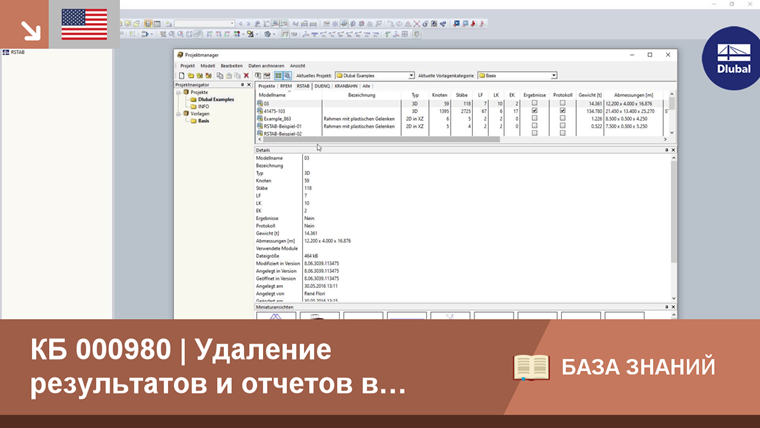Open the combo box in main RSTAB toolbar

pyautogui.click(x=232, y=23)
